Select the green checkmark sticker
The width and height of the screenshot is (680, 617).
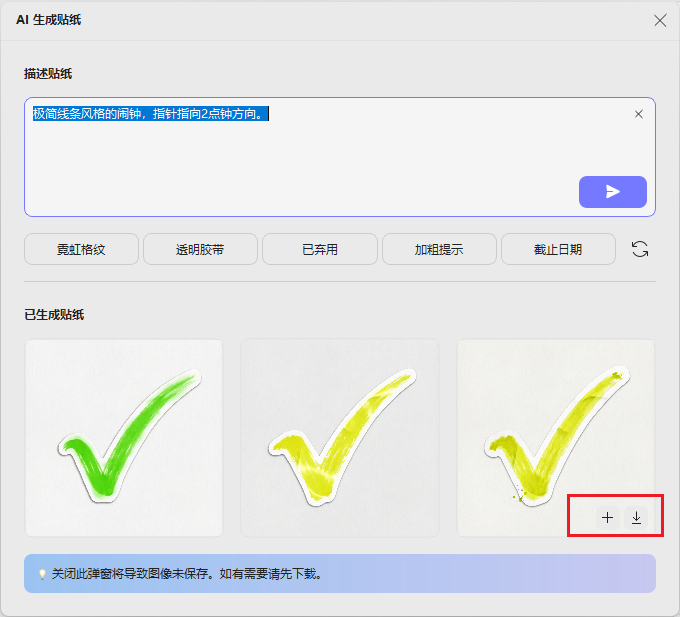[124, 438]
